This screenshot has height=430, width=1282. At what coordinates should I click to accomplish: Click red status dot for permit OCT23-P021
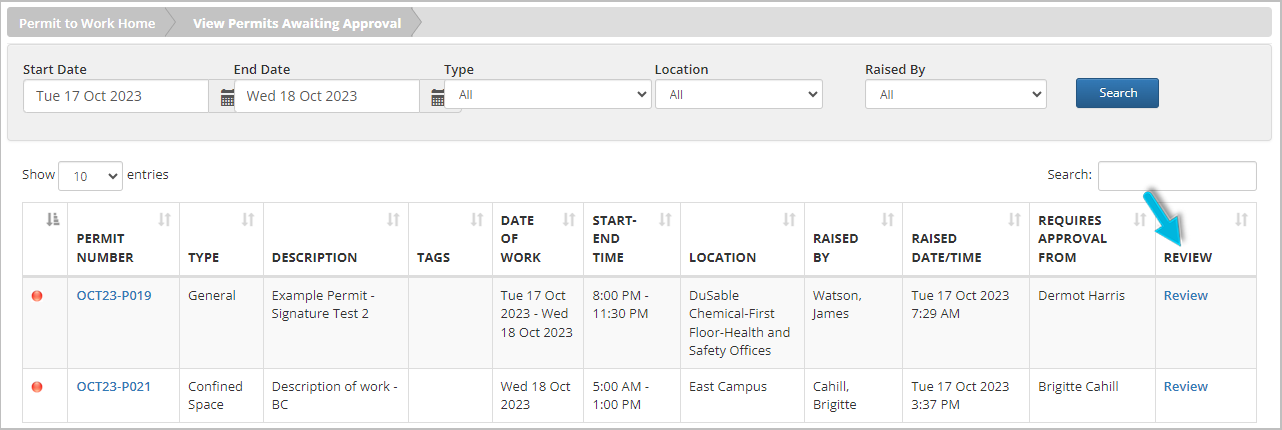(x=38, y=387)
